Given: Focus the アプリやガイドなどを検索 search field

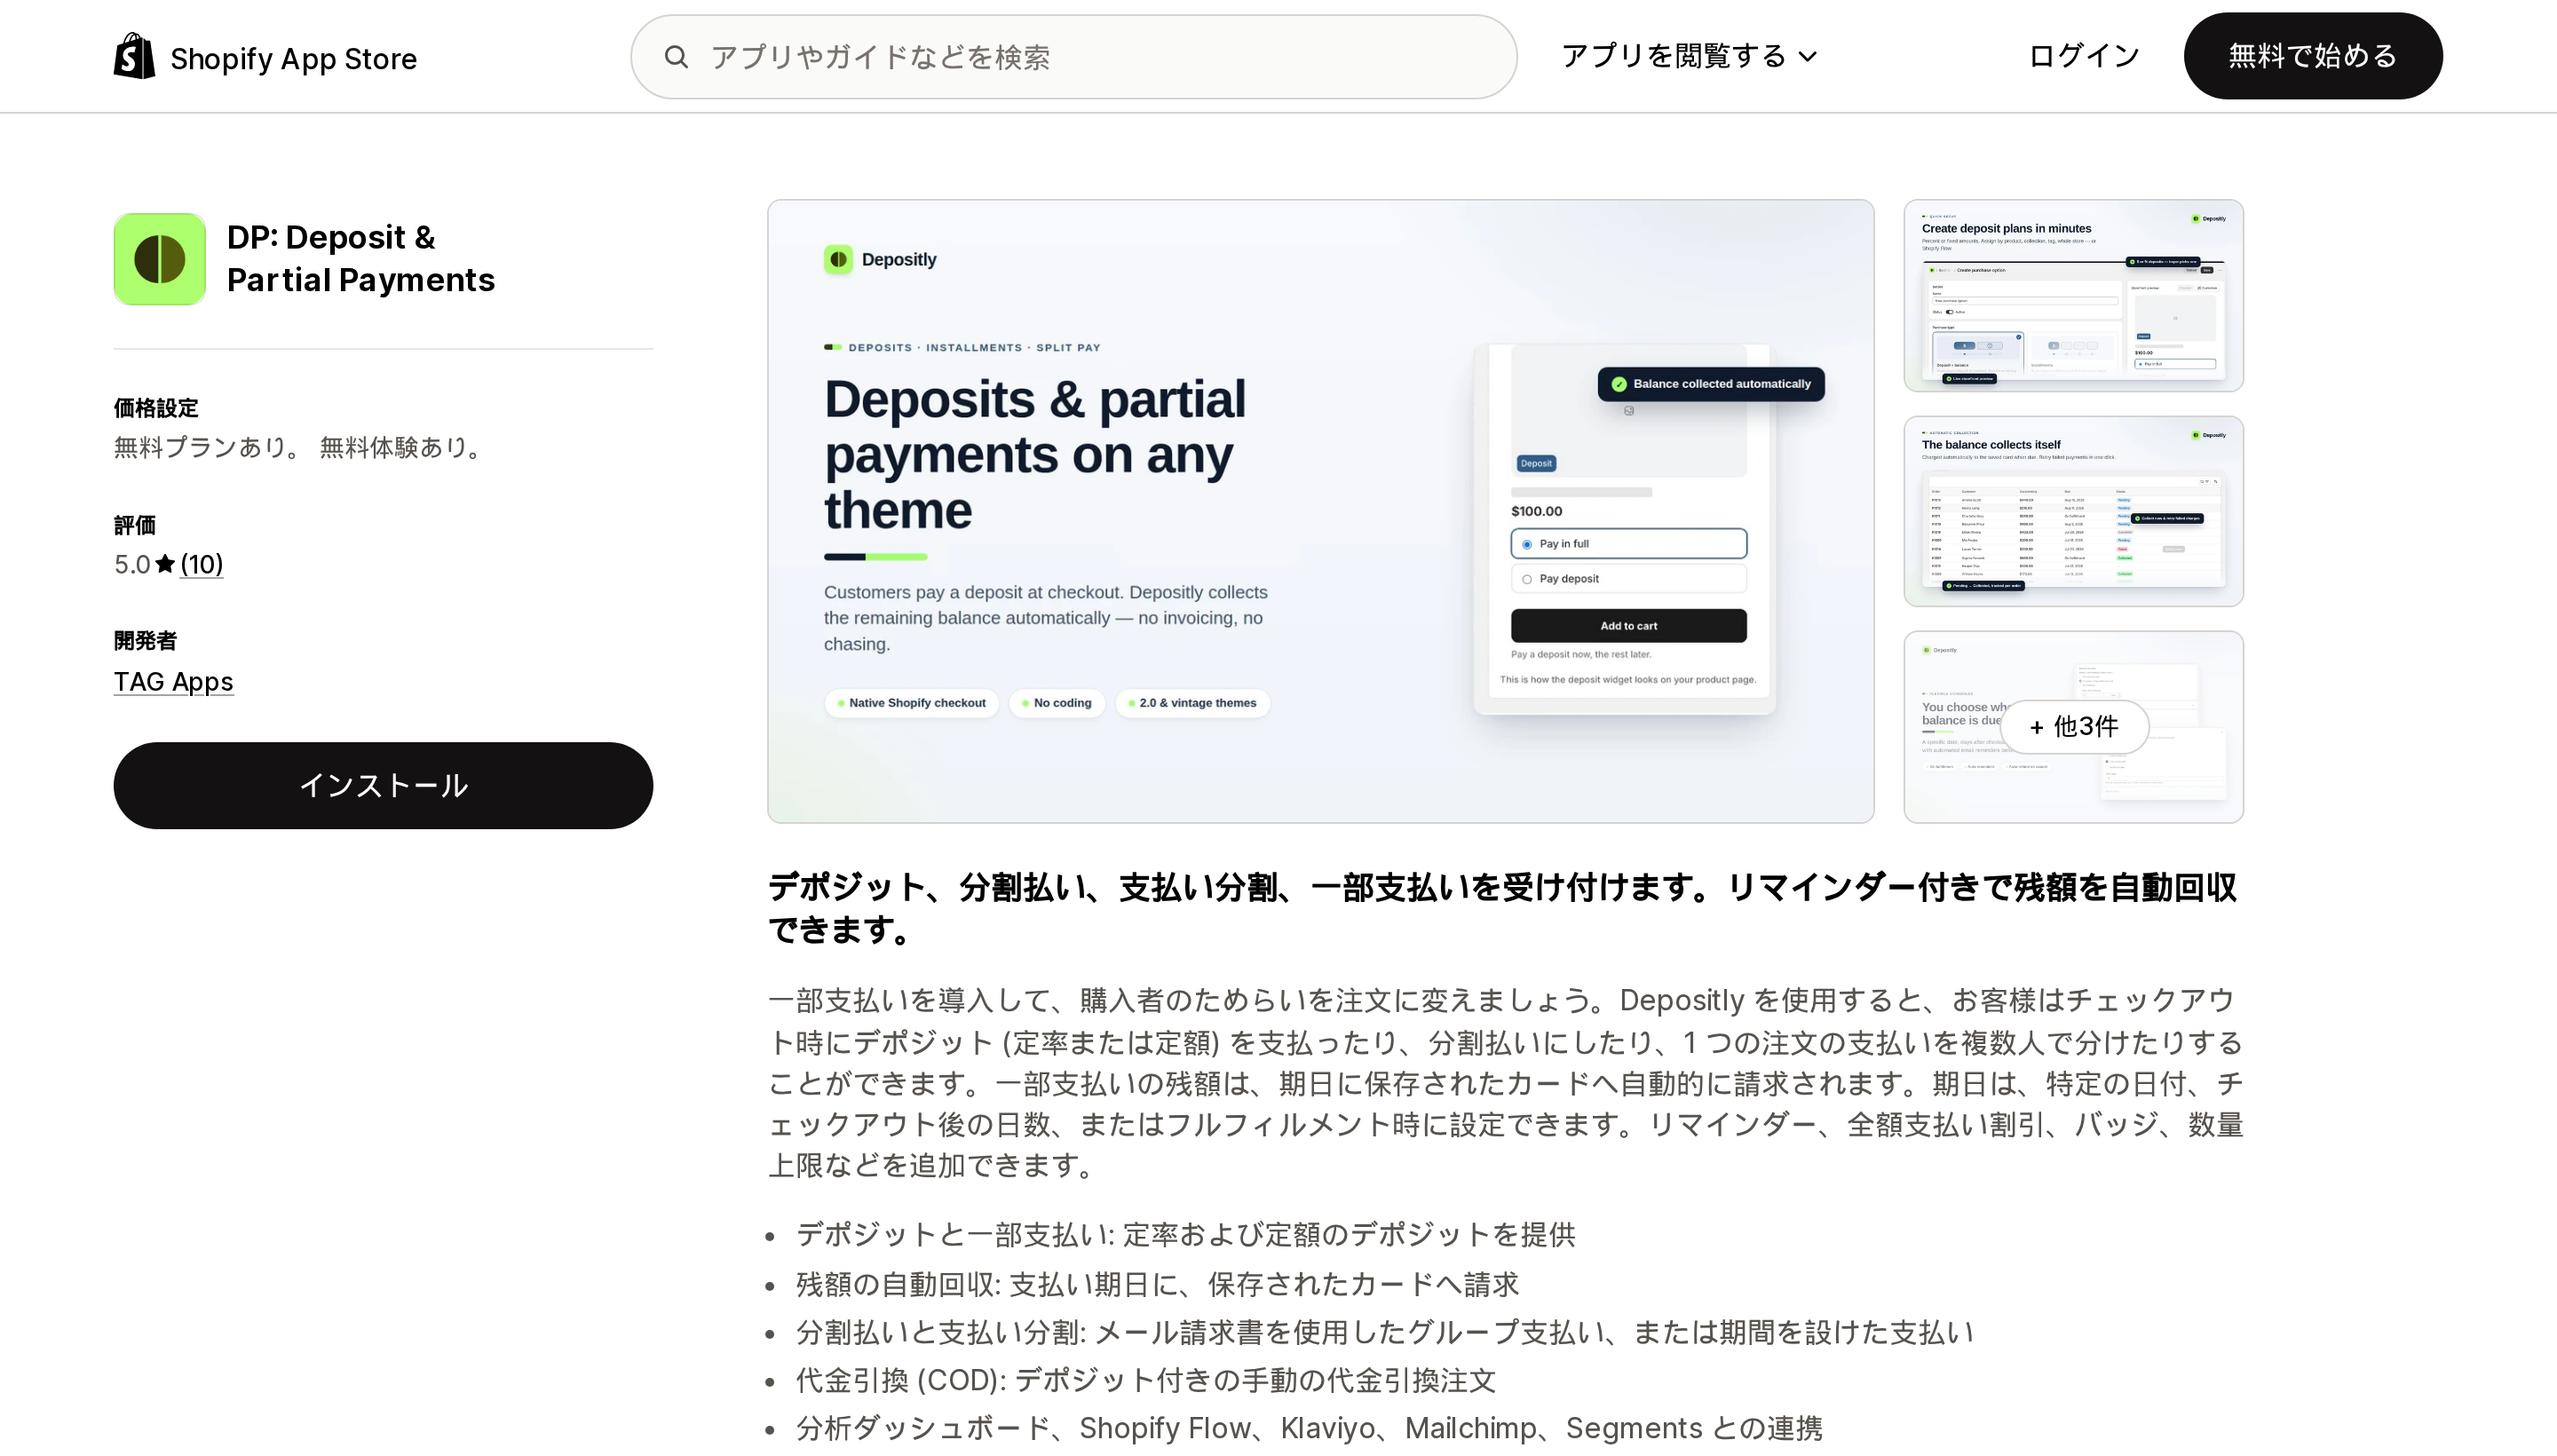Looking at the screenshot, I should 1074,57.
